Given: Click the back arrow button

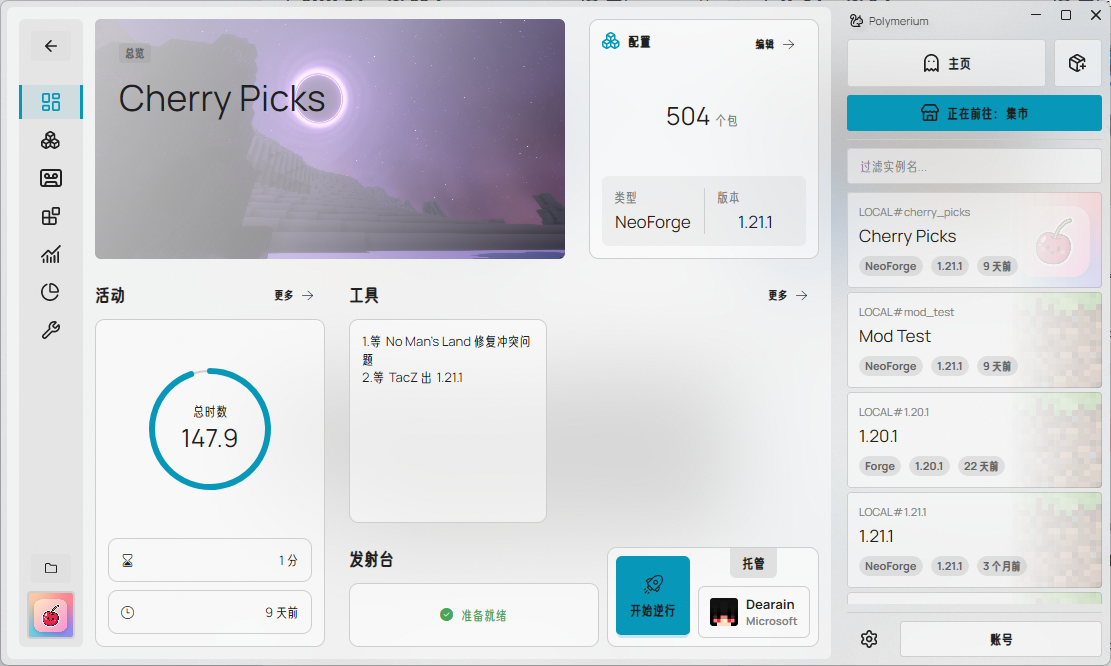Looking at the screenshot, I should 51,46.
